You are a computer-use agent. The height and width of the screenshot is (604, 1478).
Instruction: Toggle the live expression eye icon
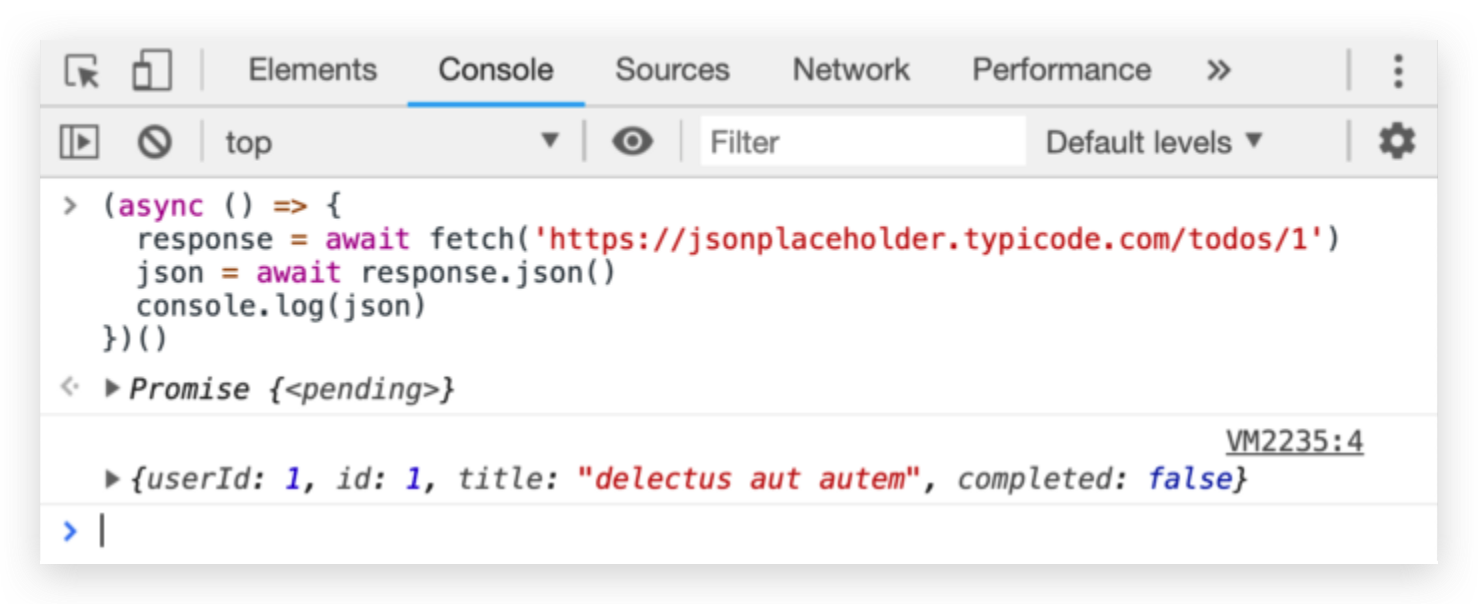click(632, 142)
